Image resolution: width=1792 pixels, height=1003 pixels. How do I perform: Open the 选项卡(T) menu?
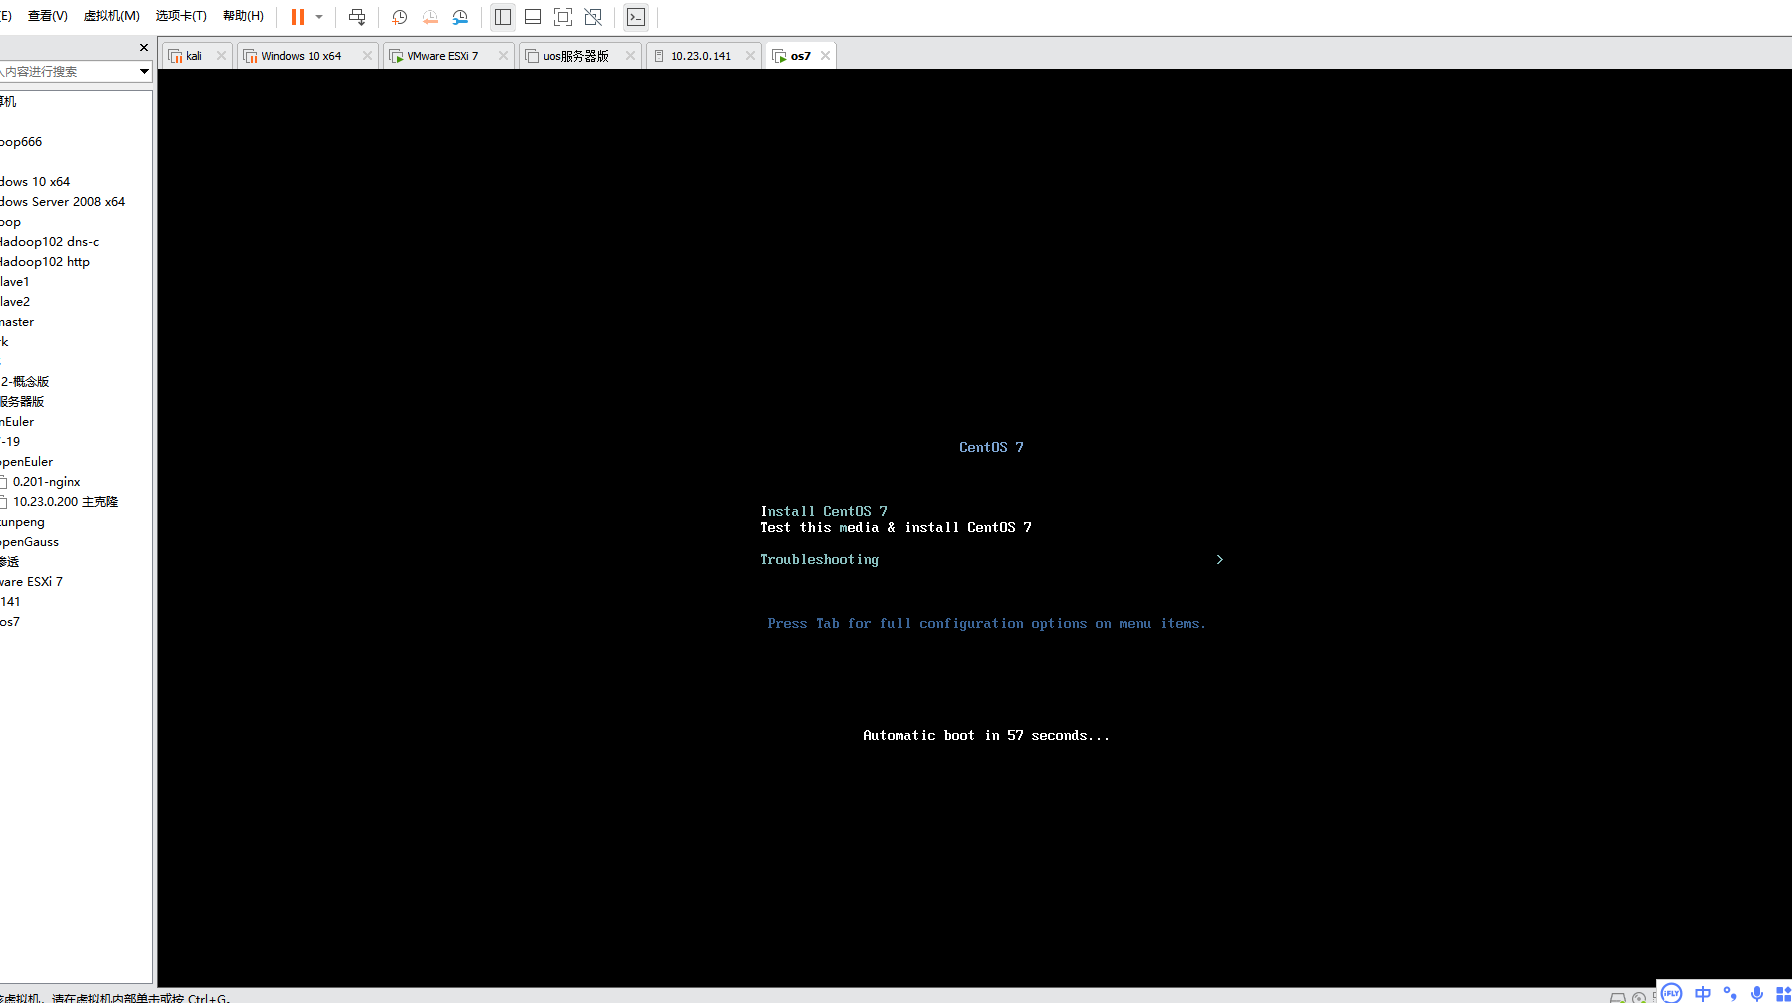coord(181,16)
